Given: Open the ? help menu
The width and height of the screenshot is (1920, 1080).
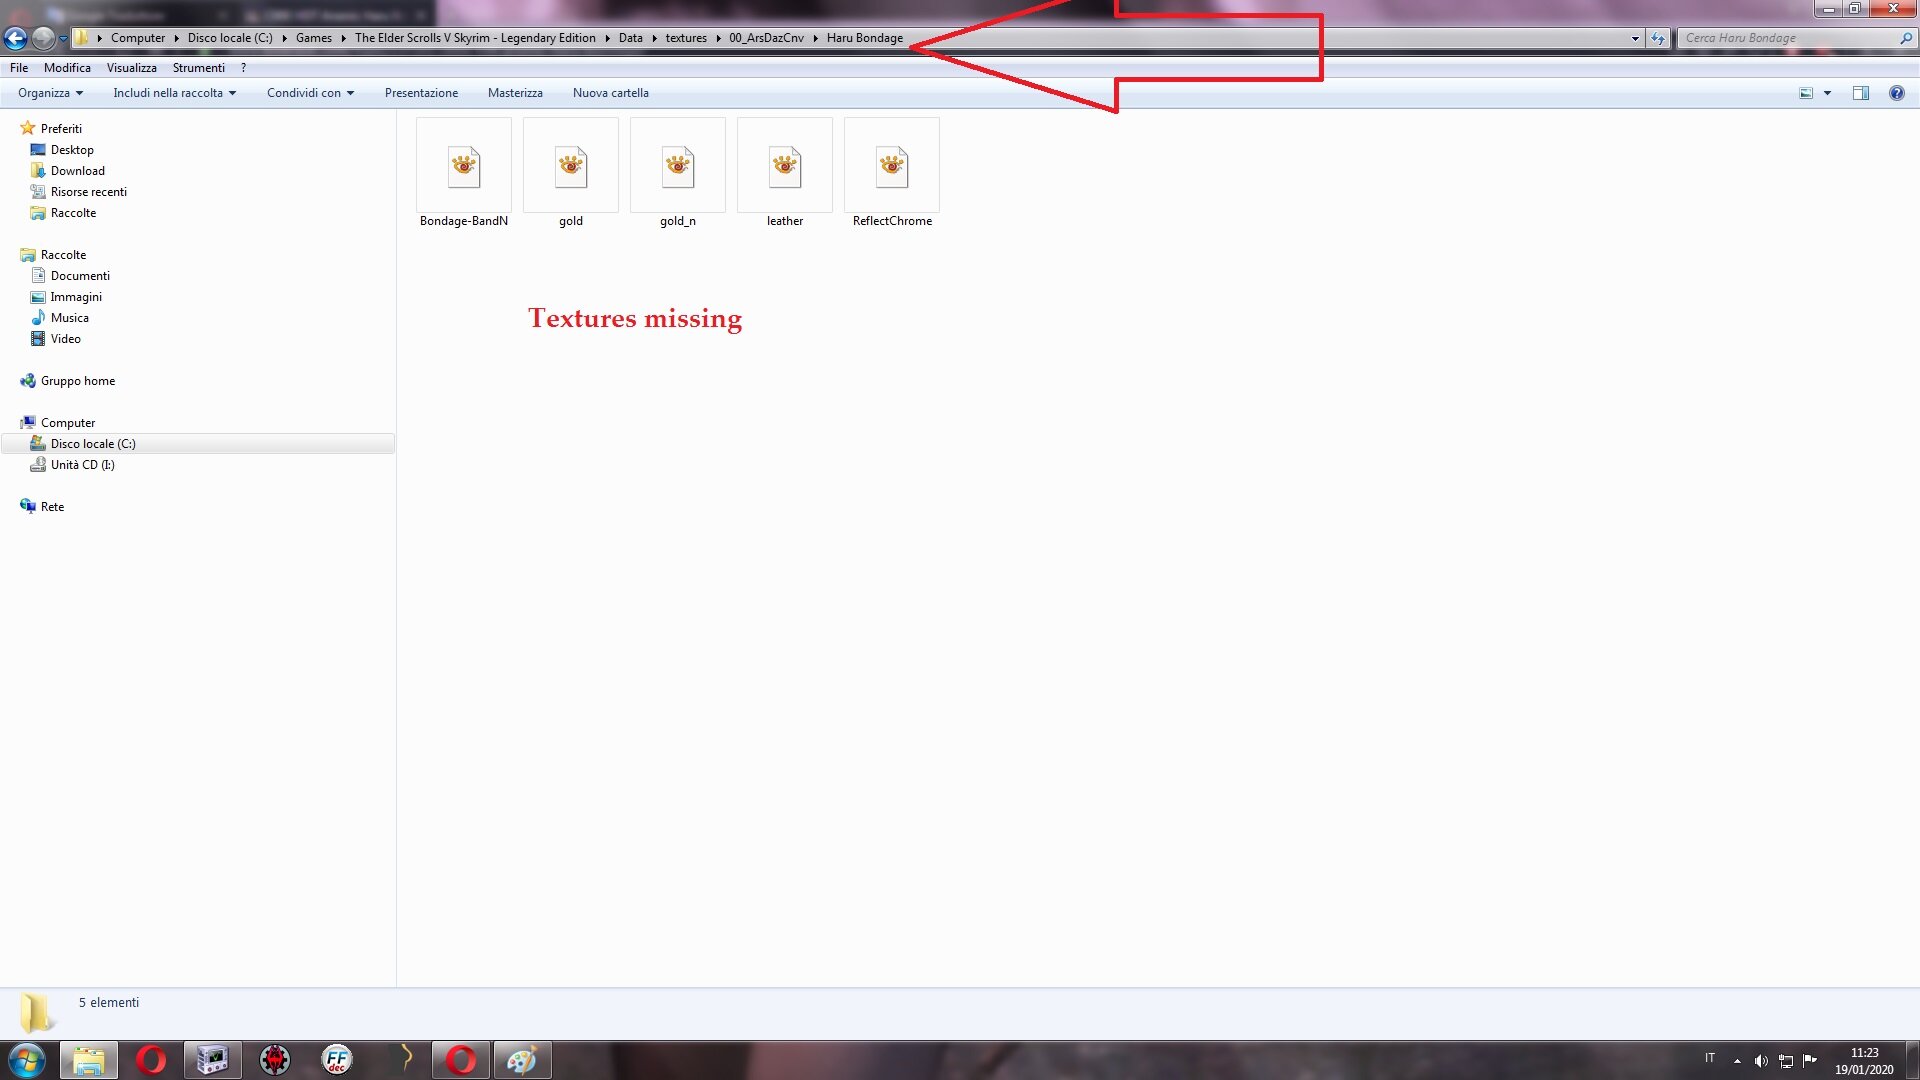Looking at the screenshot, I should click(x=243, y=68).
